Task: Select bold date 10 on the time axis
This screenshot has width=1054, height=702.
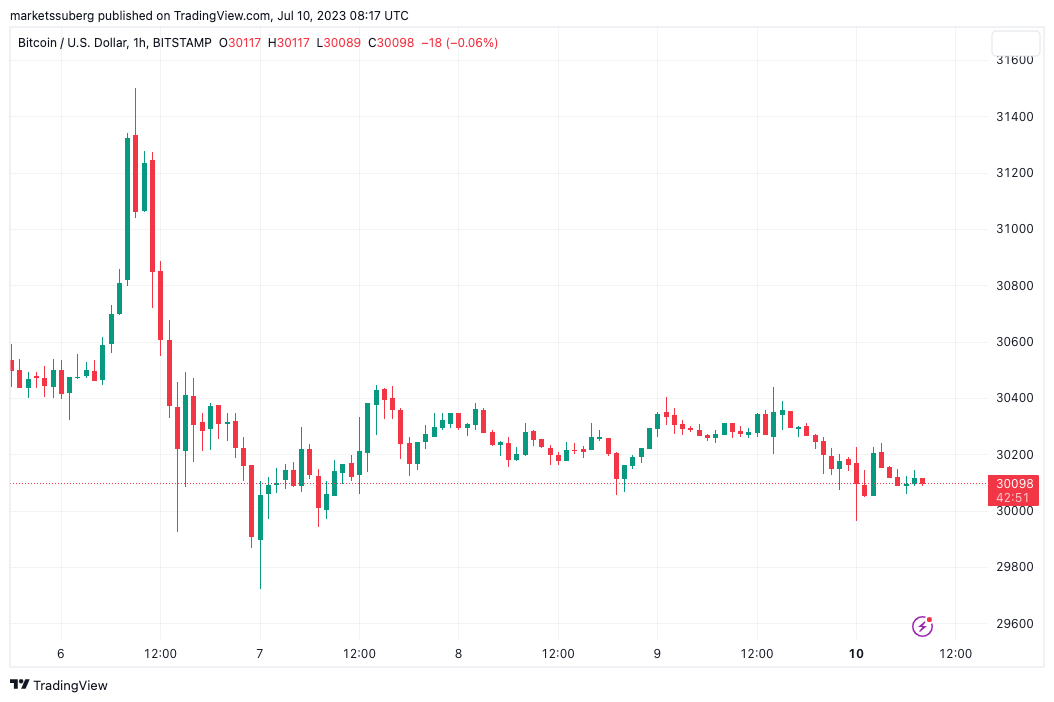Action: [856, 654]
